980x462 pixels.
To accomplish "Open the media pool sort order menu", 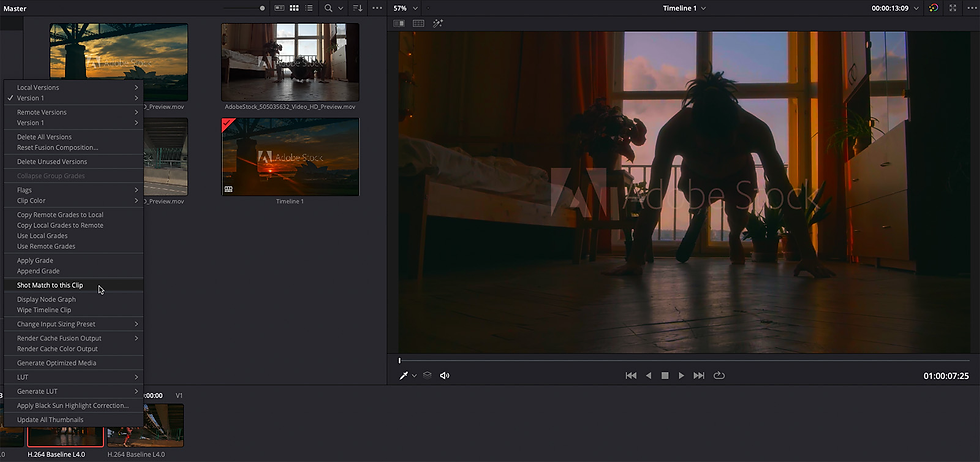I will point(358,8).
